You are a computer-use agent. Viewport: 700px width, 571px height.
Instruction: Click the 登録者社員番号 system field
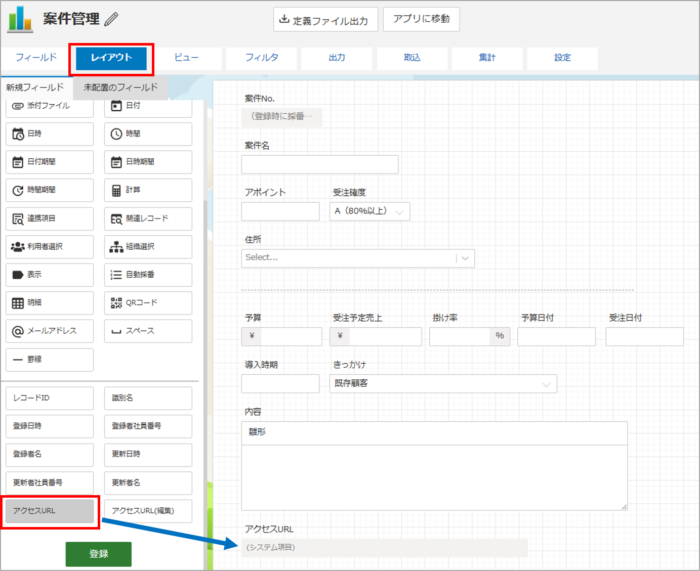148,426
